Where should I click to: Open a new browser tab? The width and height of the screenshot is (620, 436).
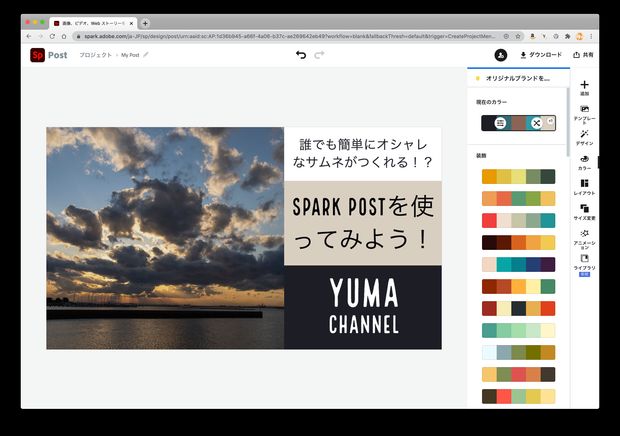pyautogui.click(x=145, y=23)
